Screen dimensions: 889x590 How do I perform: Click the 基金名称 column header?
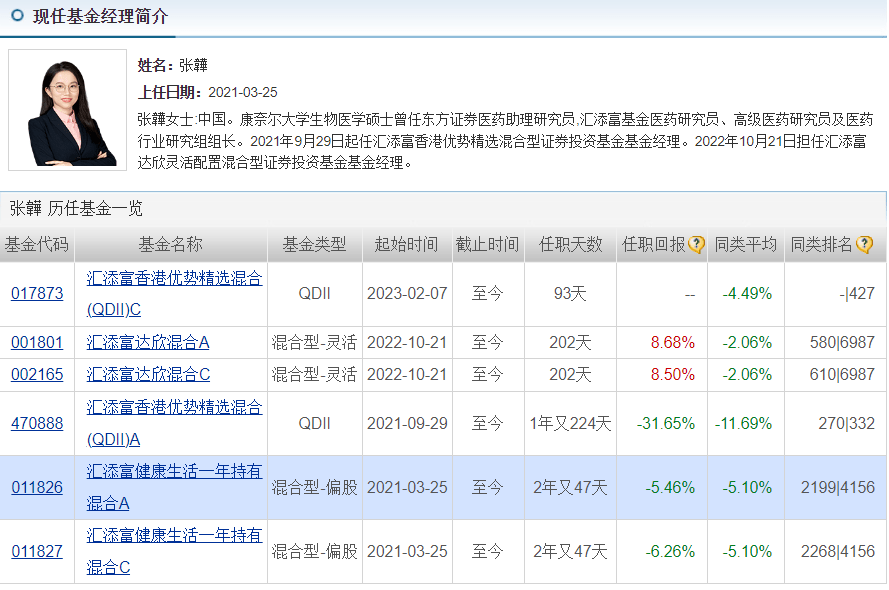(171, 245)
